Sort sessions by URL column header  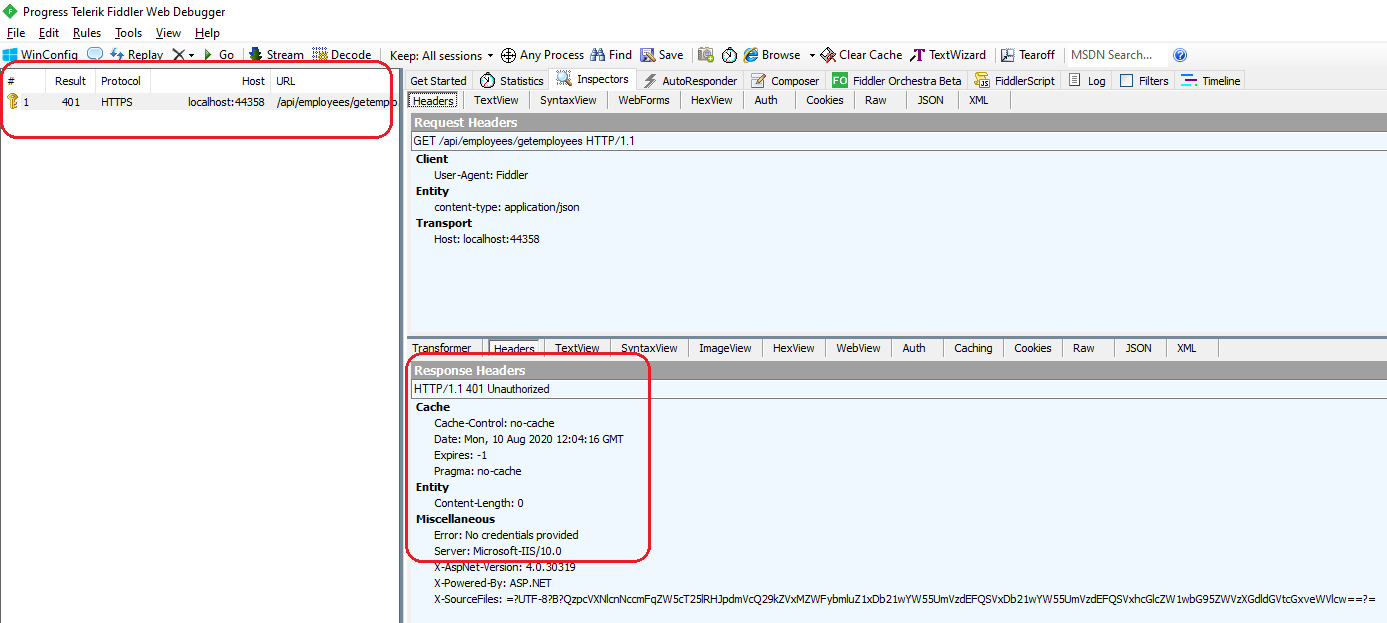point(333,81)
